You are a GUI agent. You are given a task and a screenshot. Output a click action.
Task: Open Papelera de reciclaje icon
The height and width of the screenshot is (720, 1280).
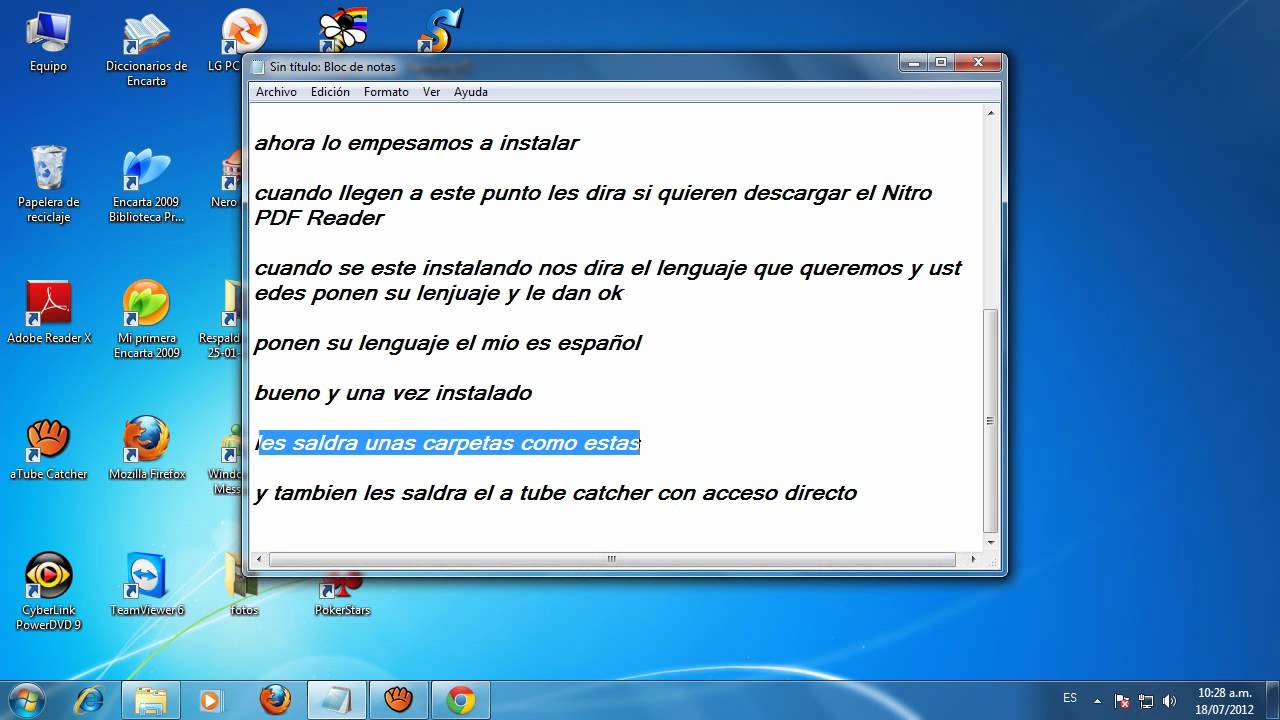(x=48, y=185)
